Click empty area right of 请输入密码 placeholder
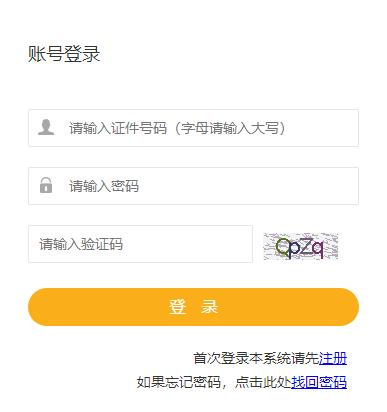387x412 pixels. (x=247, y=186)
